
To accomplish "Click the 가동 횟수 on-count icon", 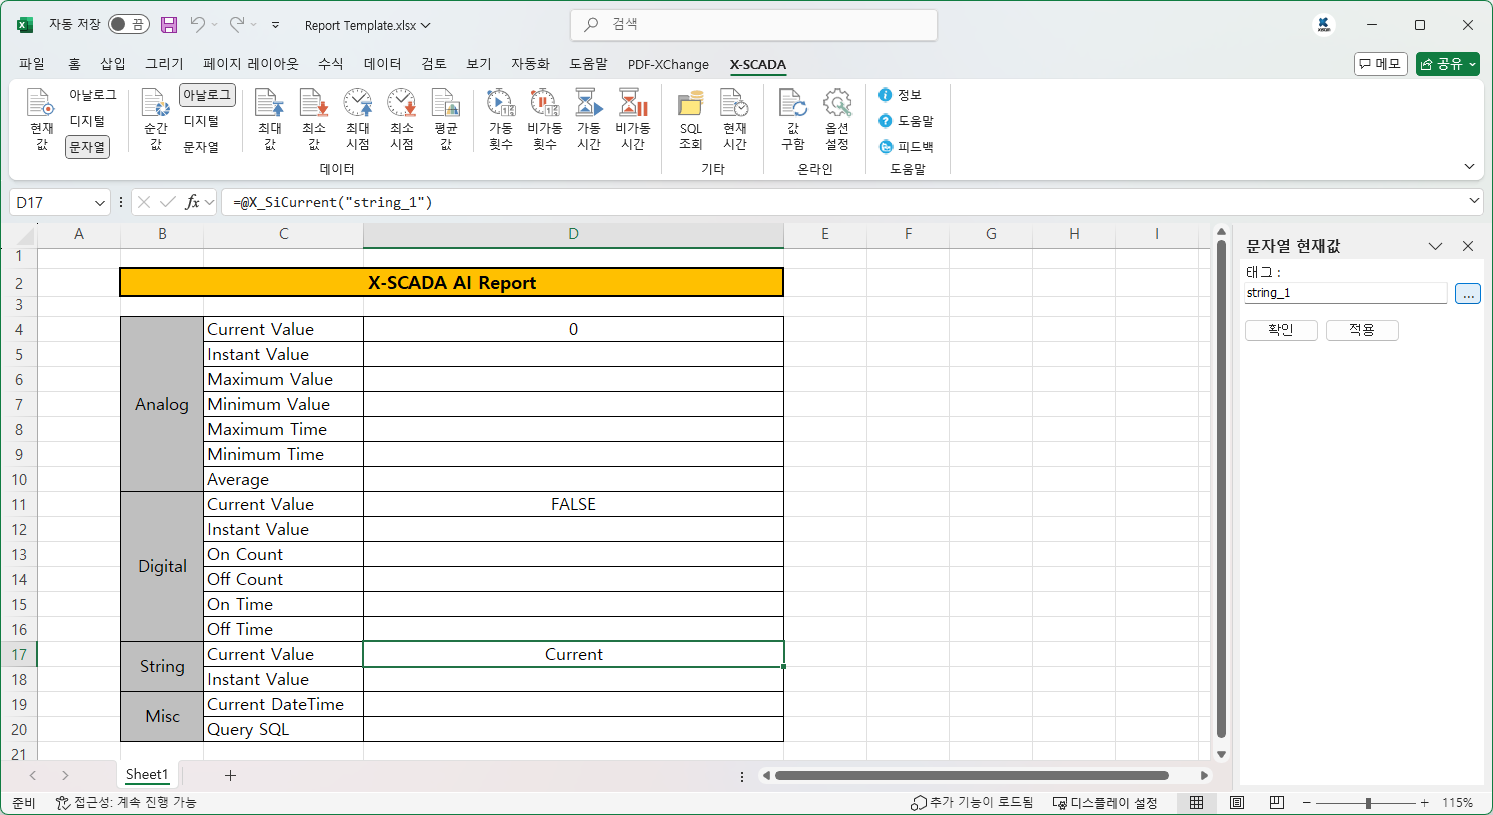I will coord(501,119).
